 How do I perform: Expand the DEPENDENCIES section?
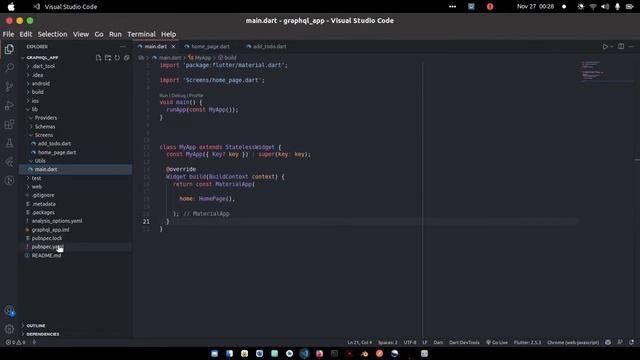coord(42,334)
